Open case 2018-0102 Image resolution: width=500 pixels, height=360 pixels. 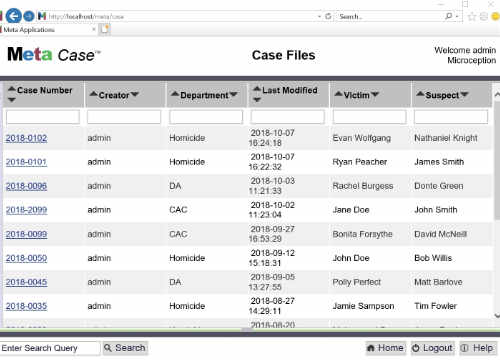pos(26,138)
